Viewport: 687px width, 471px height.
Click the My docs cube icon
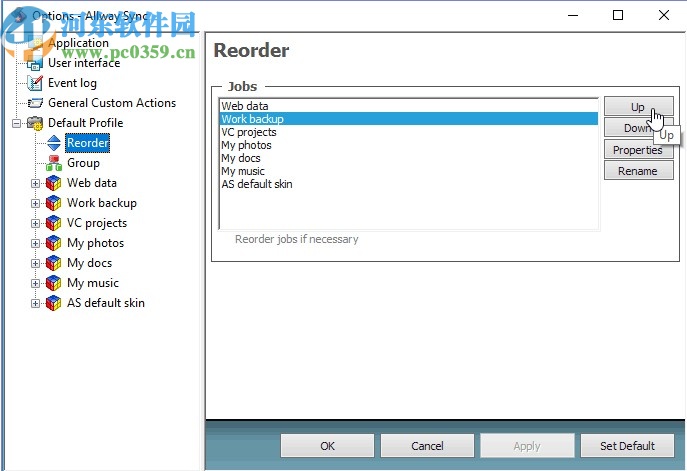click(x=53, y=263)
